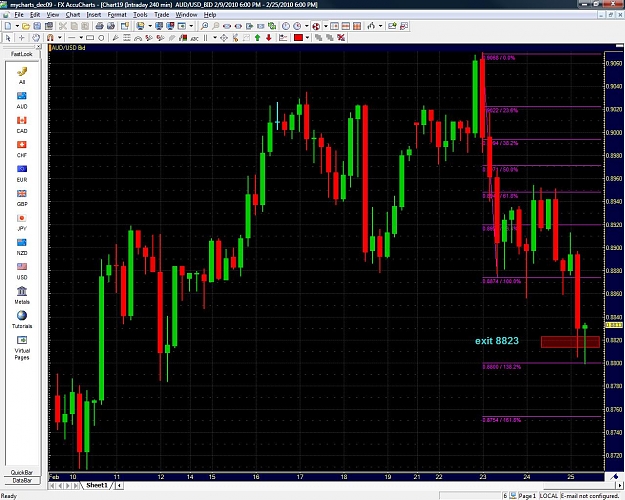Open the folder icon in toolbar
The image size is (625, 500).
(26, 26)
